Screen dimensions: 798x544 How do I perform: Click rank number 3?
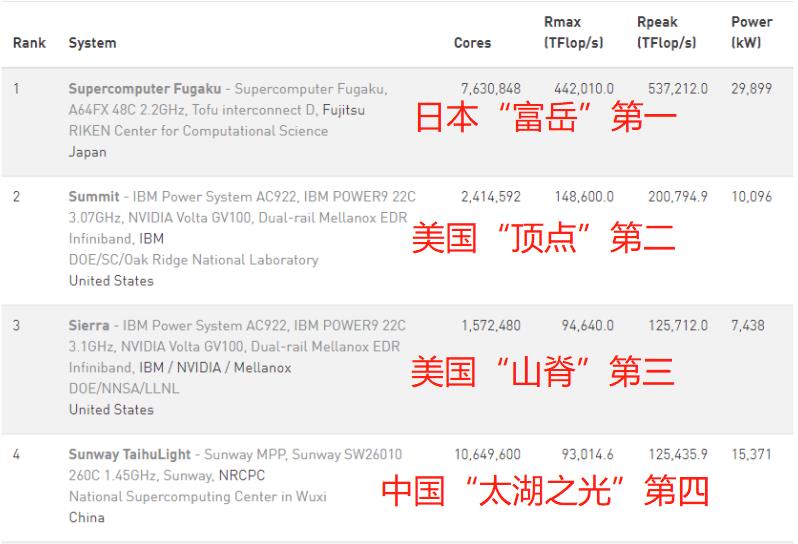click(16, 326)
